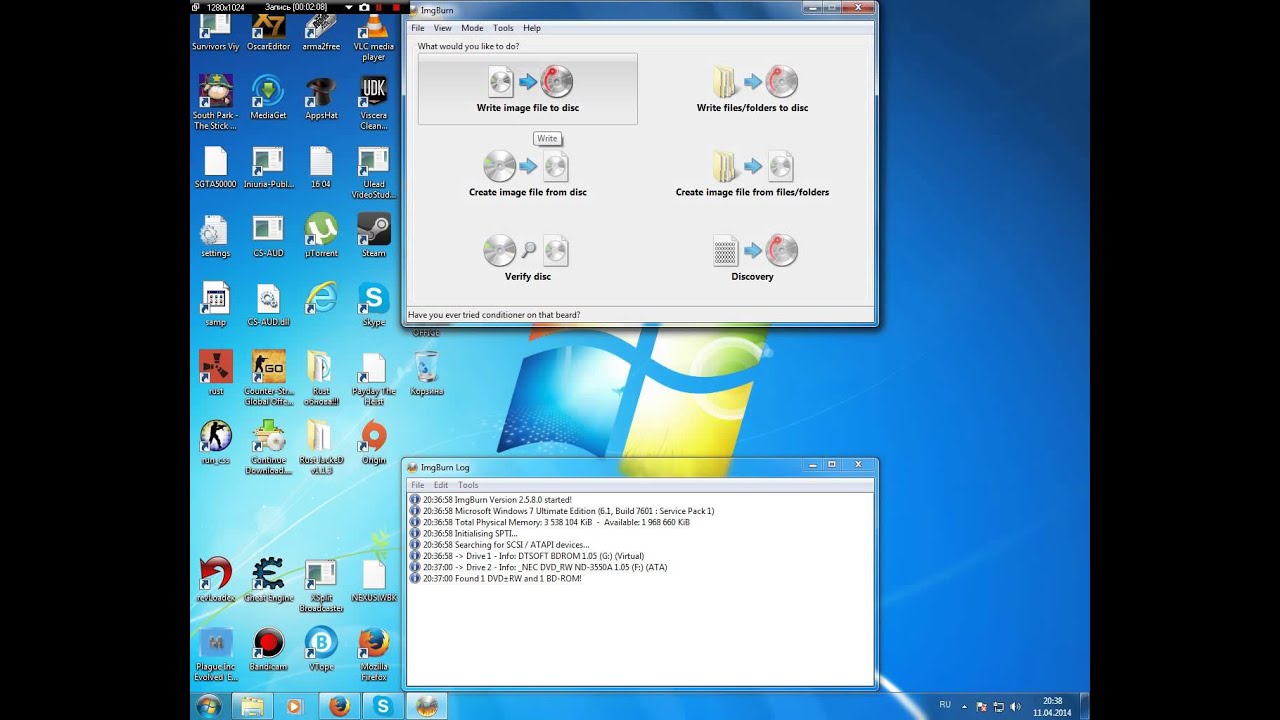Screen dimensions: 1280x720
Task: Select the Plague Inc Evolved desktop icon
Action: click(x=216, y=654)
